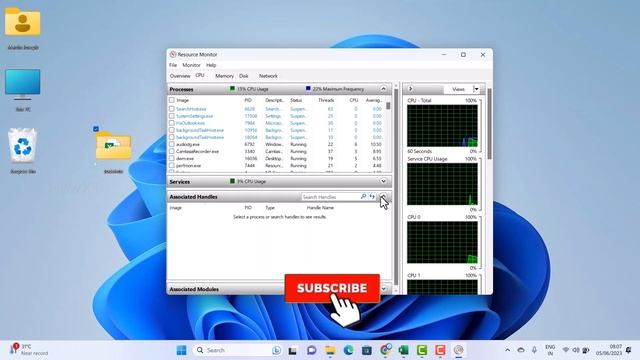640x360 pixels.
Task: Sort processes by Threads column header
Action: point(326,100)
